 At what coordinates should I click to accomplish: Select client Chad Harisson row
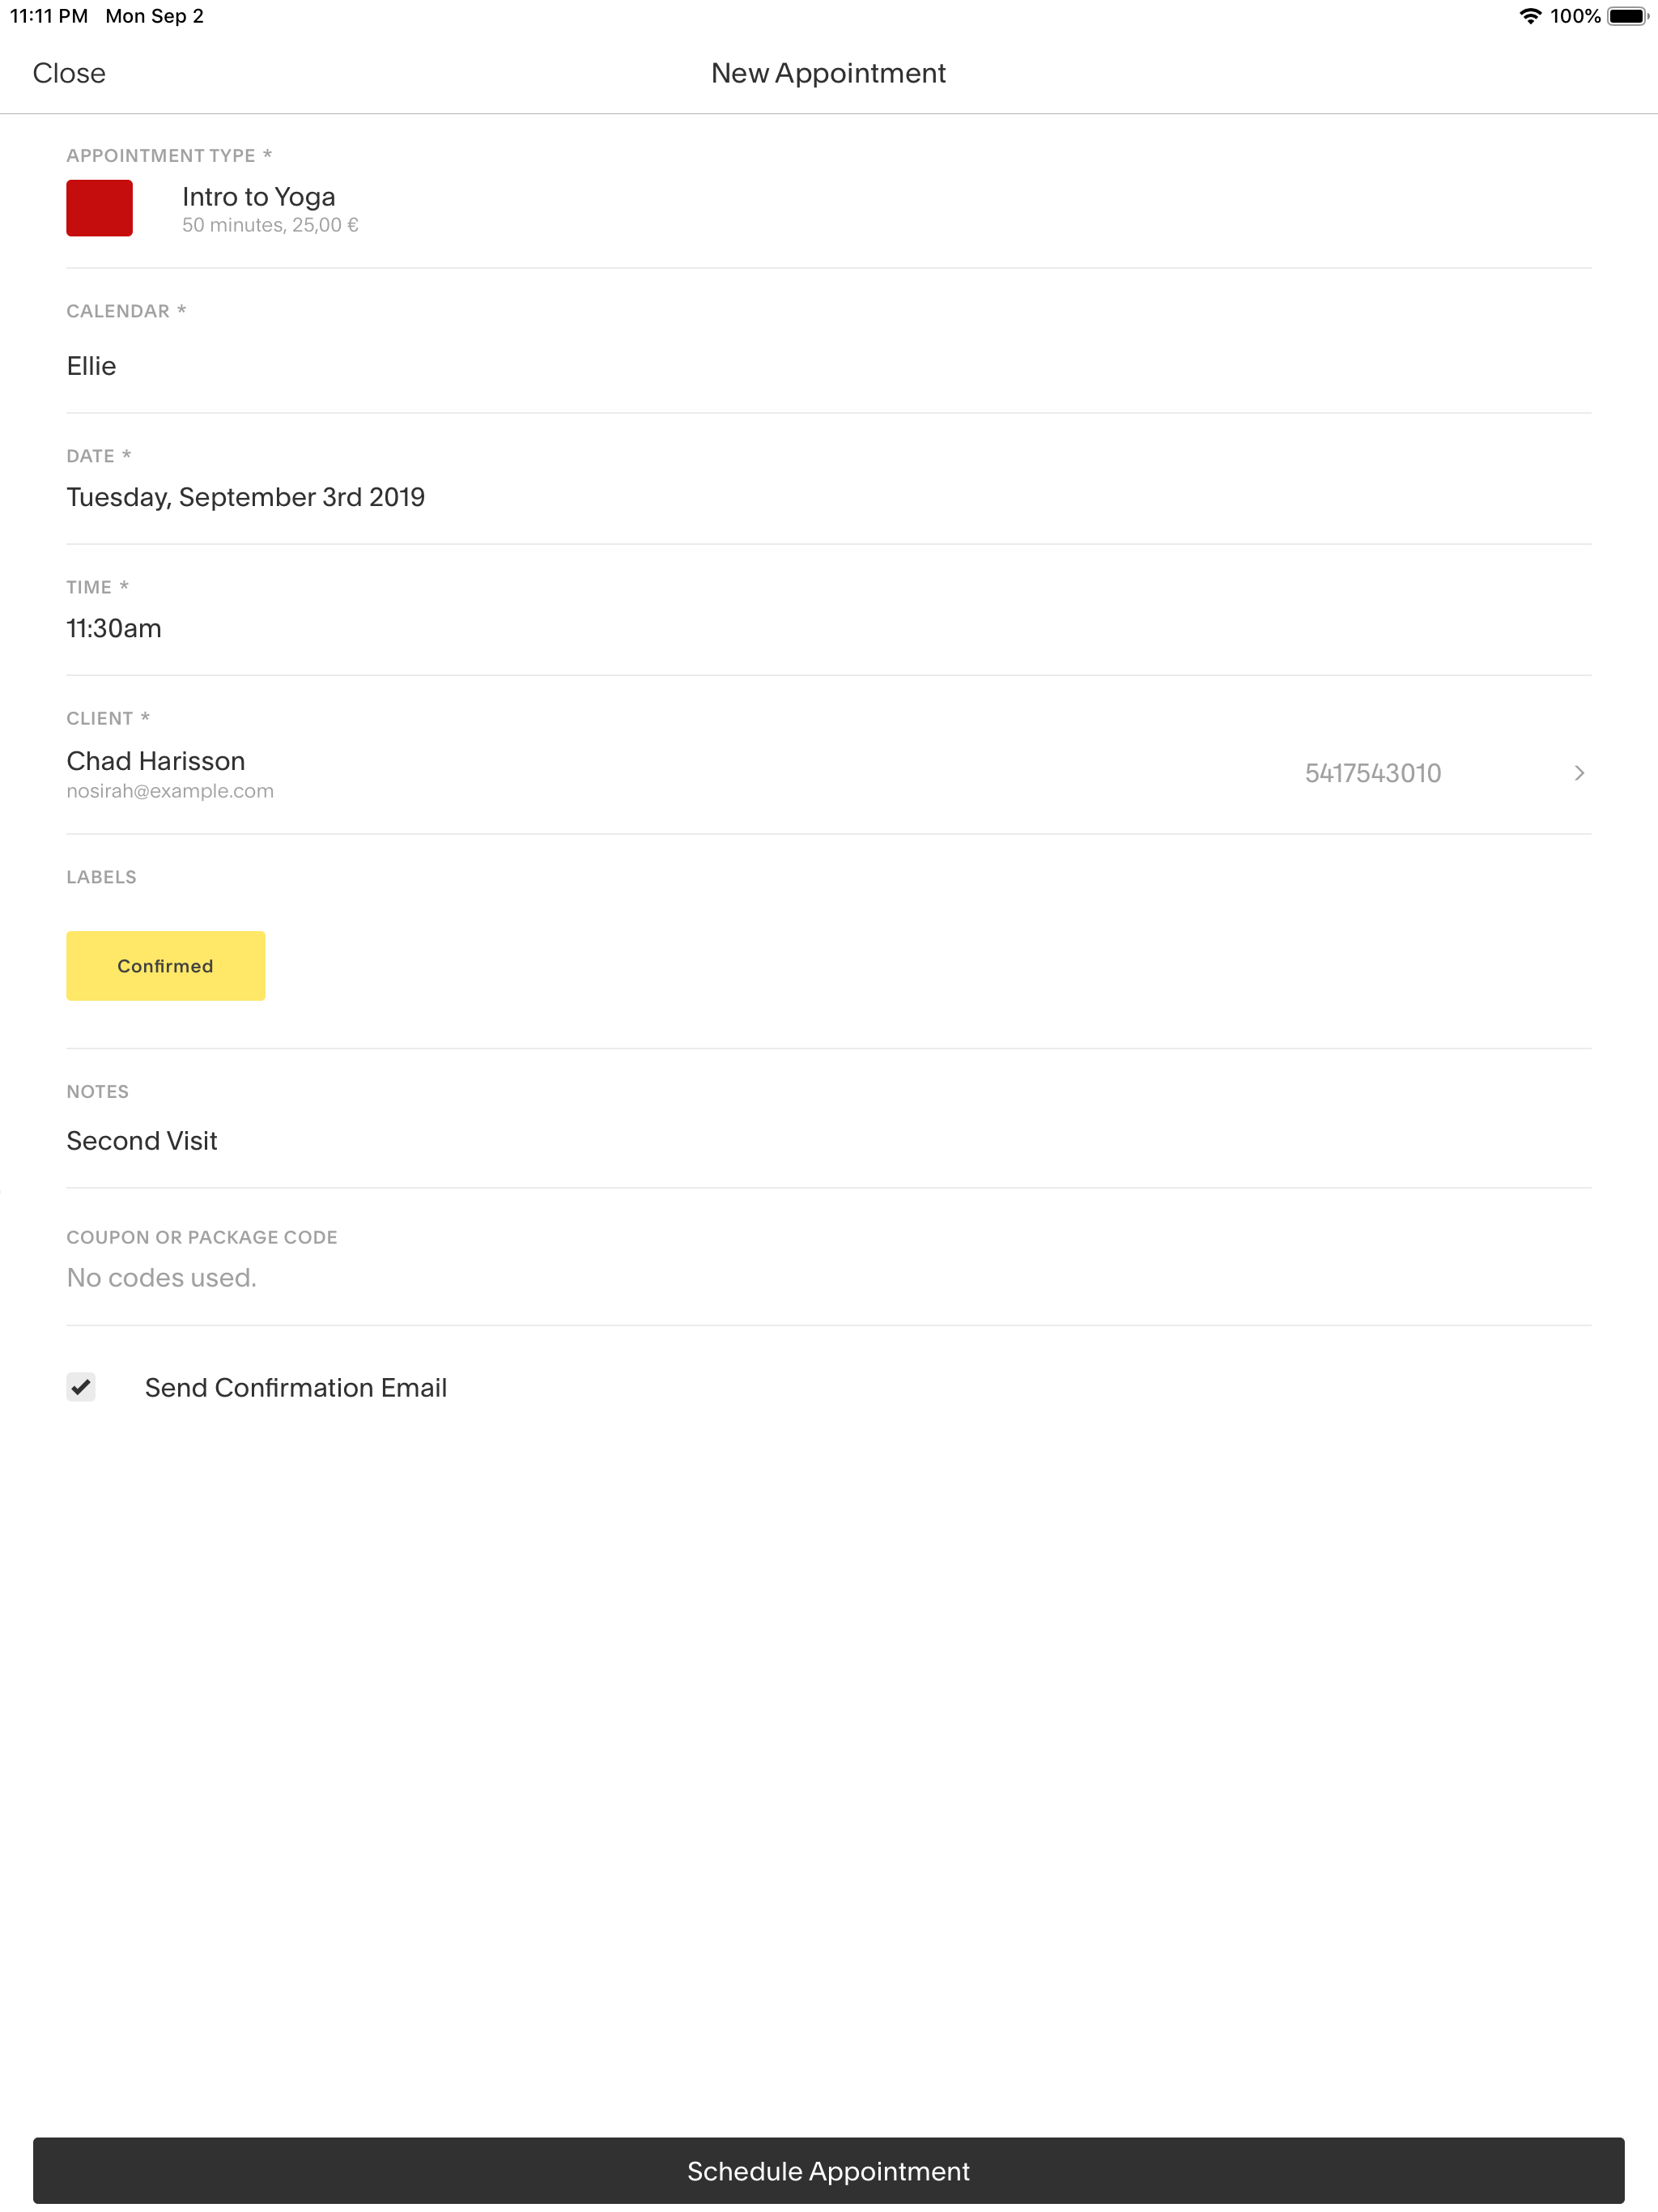[x=156, y=761]
